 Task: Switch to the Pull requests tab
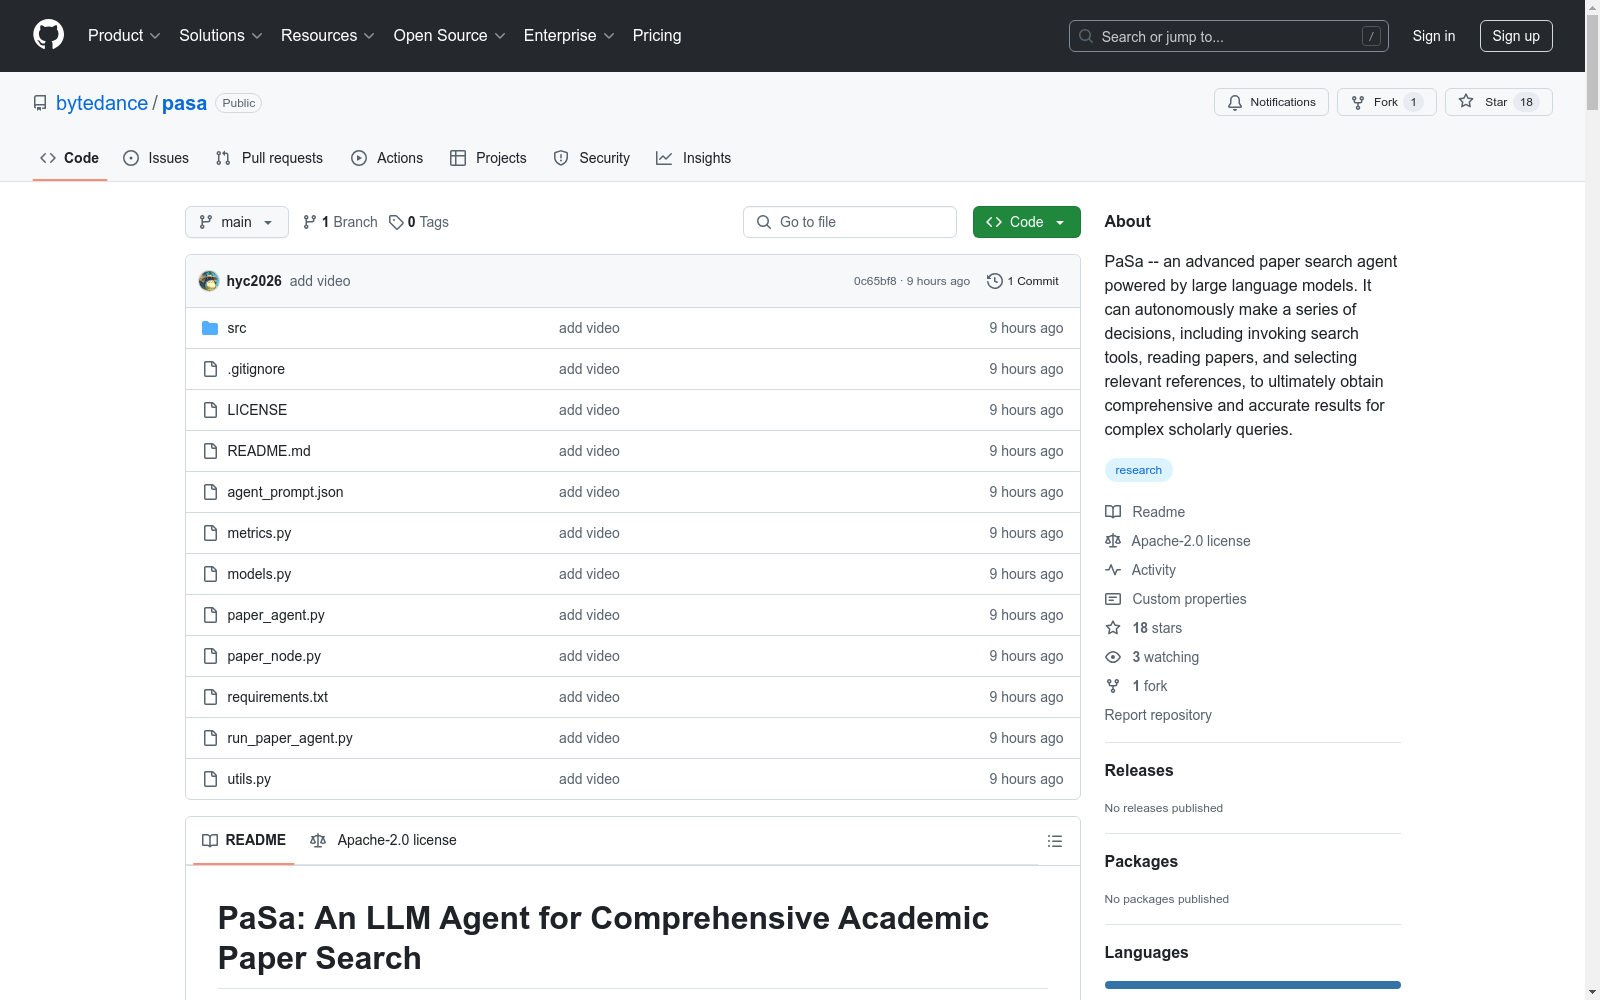269,158
